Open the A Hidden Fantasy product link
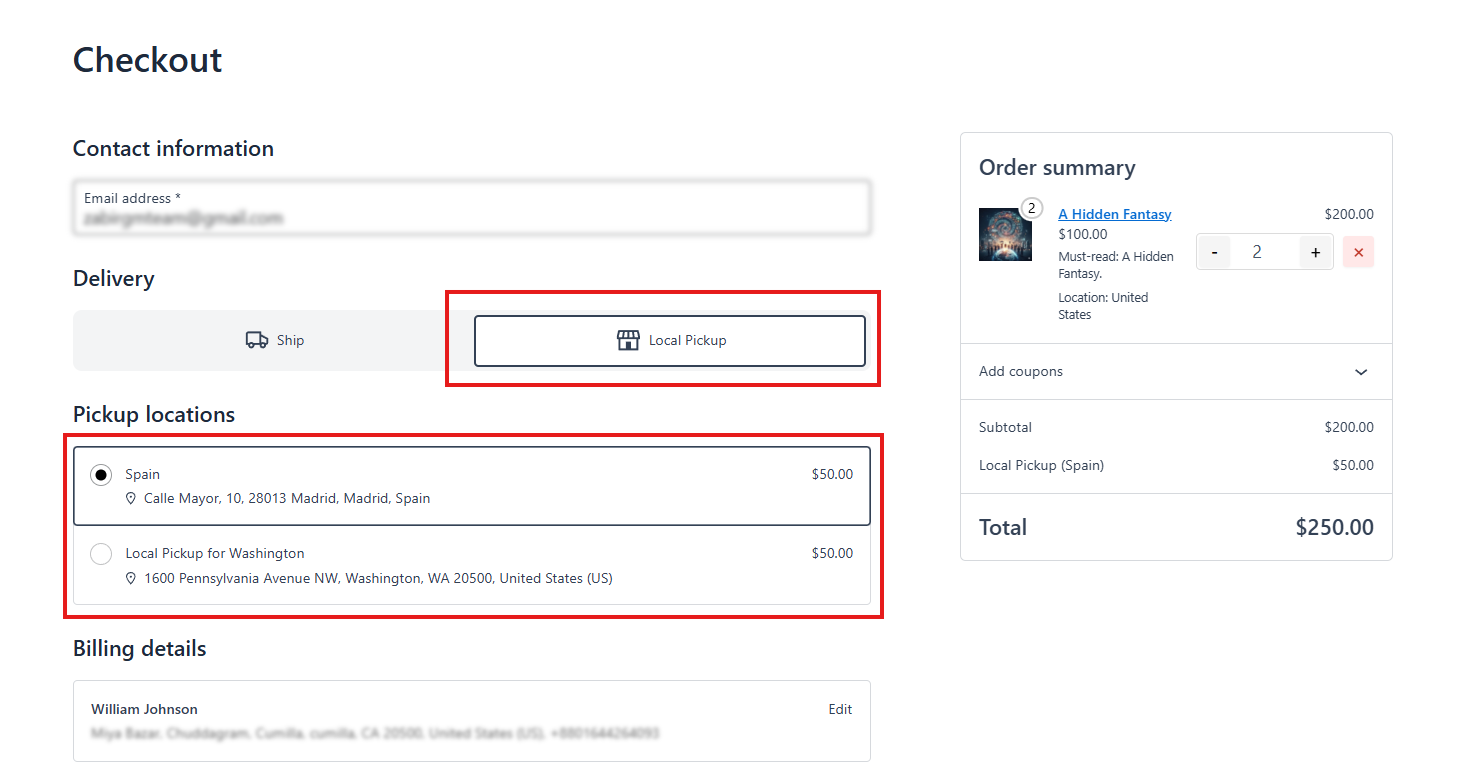Image resolution: width=1475 pixels, height=783 pixels. tap(1114, 214)
